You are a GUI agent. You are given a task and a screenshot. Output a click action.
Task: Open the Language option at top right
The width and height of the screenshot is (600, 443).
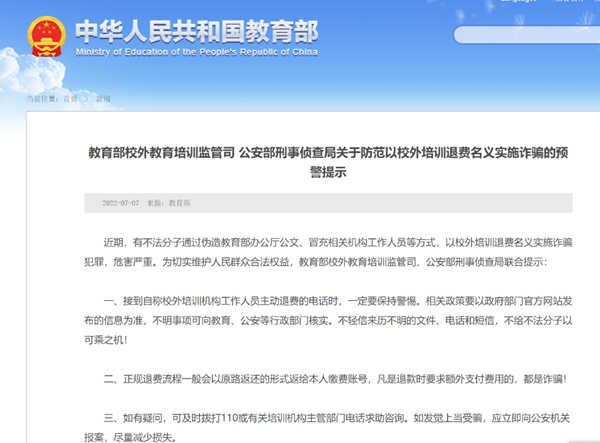click(x=517, y=4)
